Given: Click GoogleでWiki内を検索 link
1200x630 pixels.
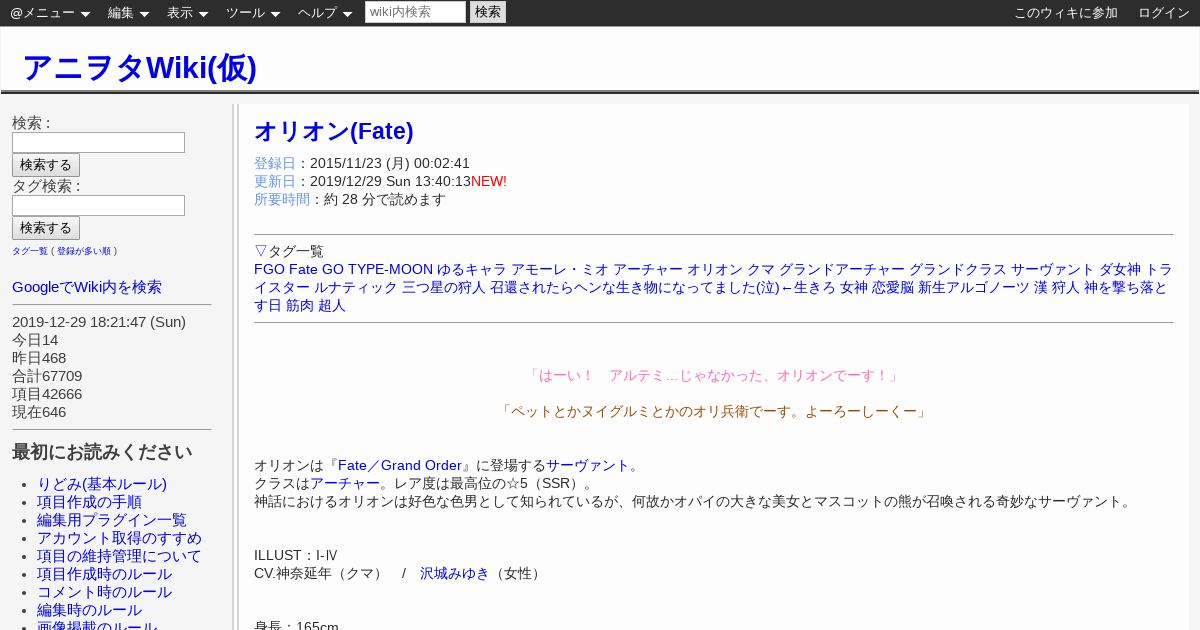Looking at the screenshot, I should click(x=87, y=287).
